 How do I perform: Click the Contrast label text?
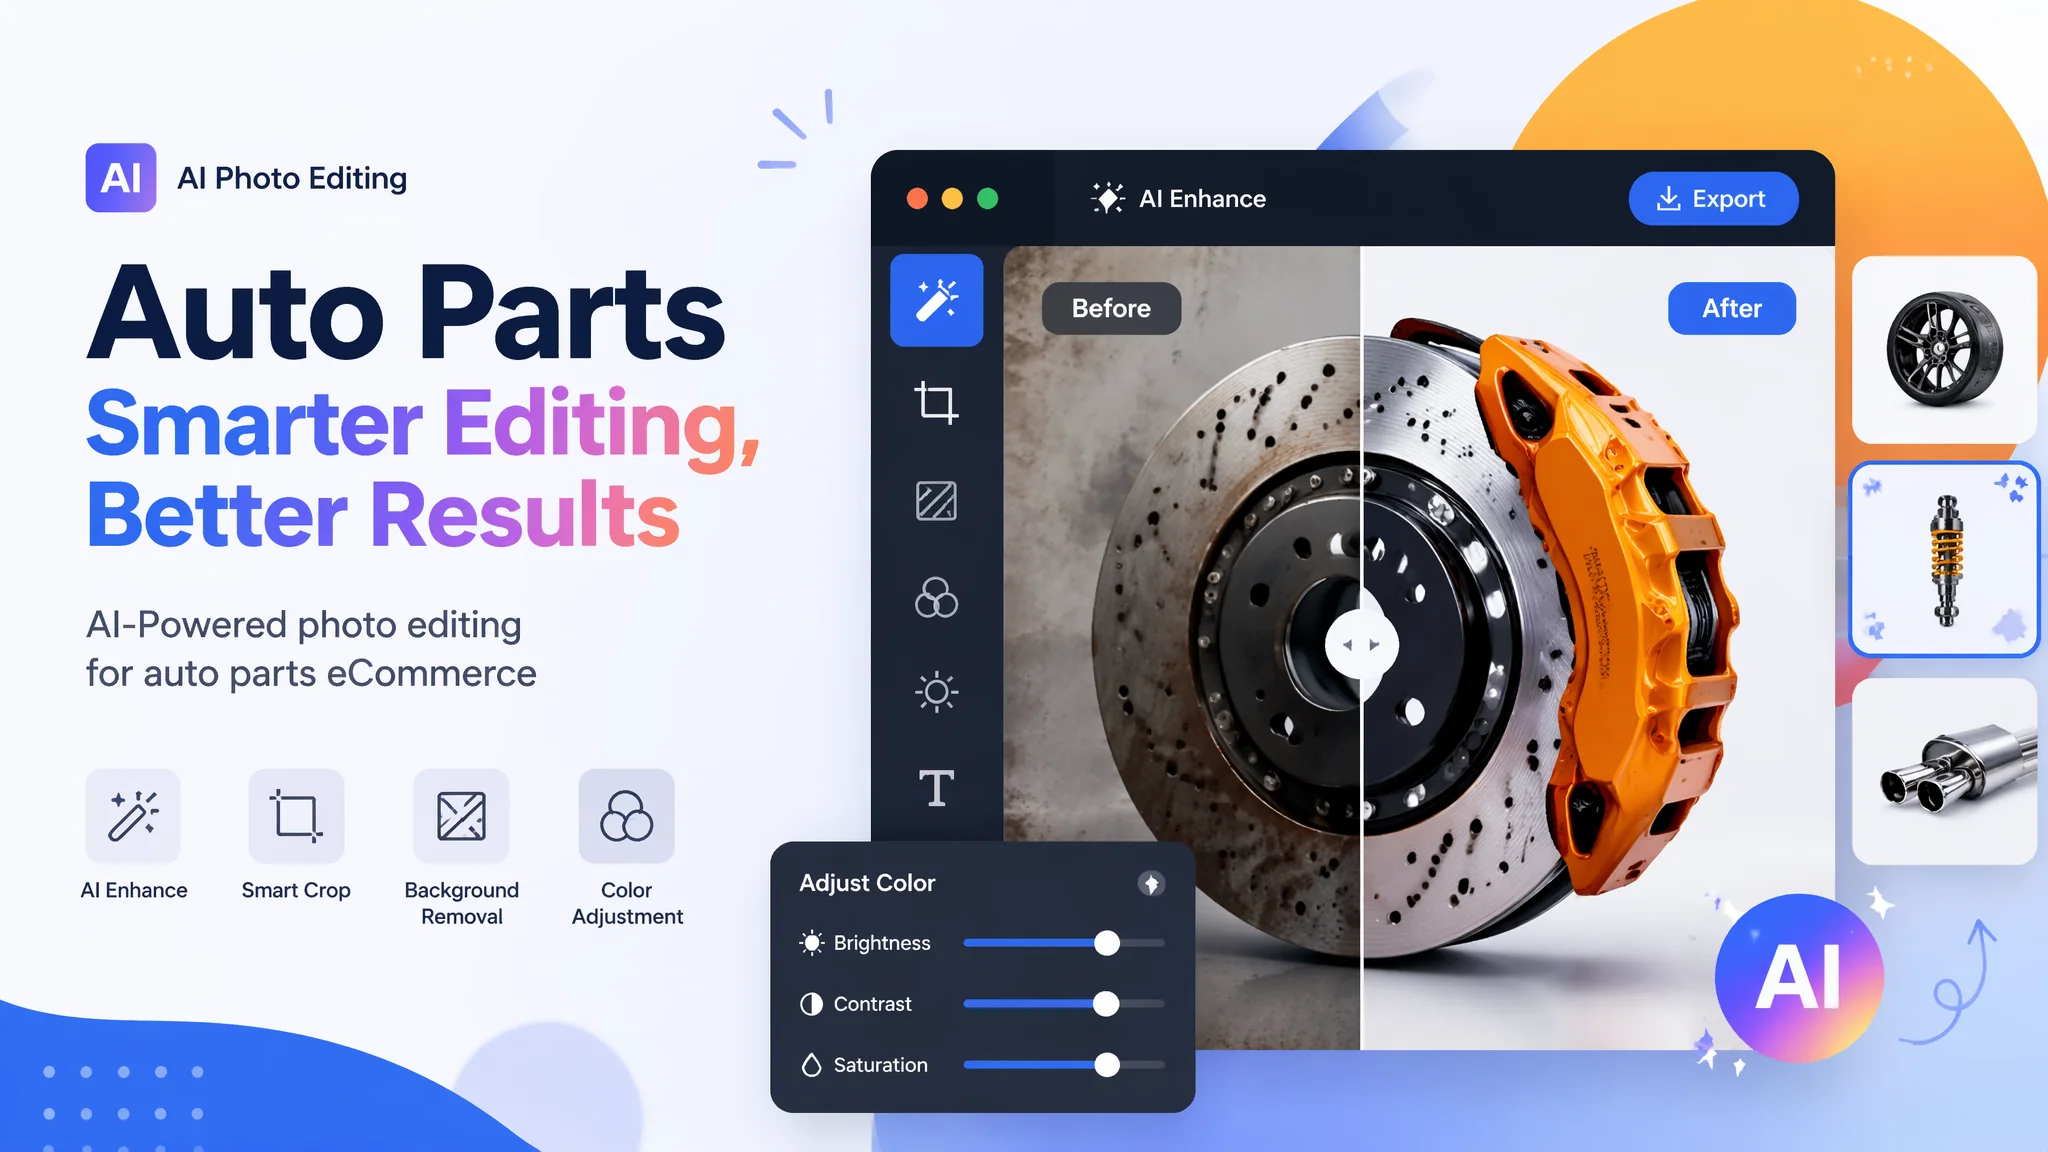point(873,1004)
